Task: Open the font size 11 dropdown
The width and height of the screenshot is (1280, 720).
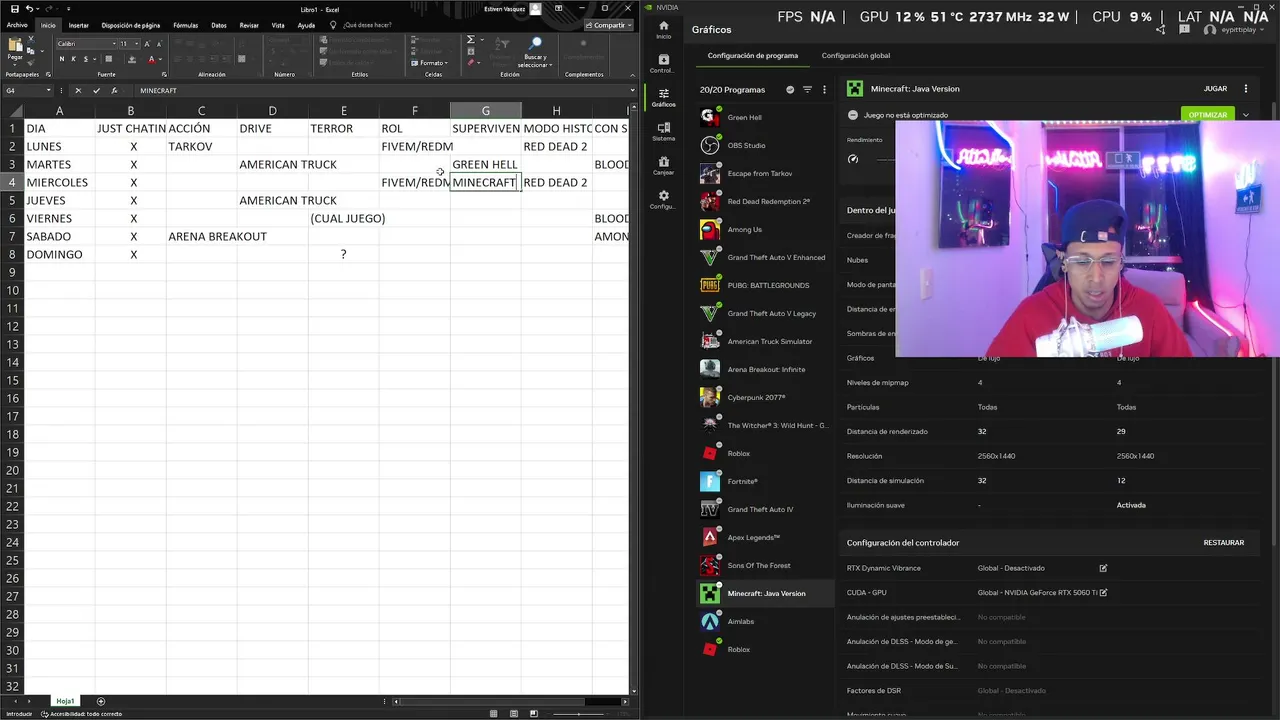Action: (137, 44)
